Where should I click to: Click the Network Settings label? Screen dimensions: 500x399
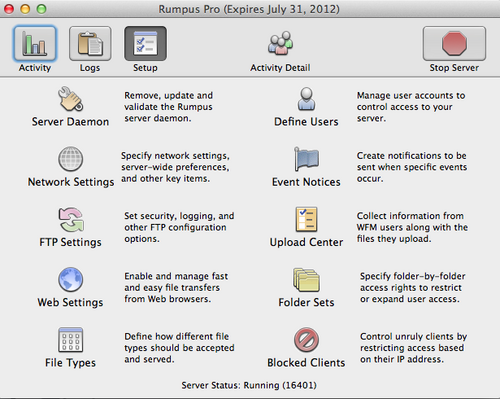[71, 182]
